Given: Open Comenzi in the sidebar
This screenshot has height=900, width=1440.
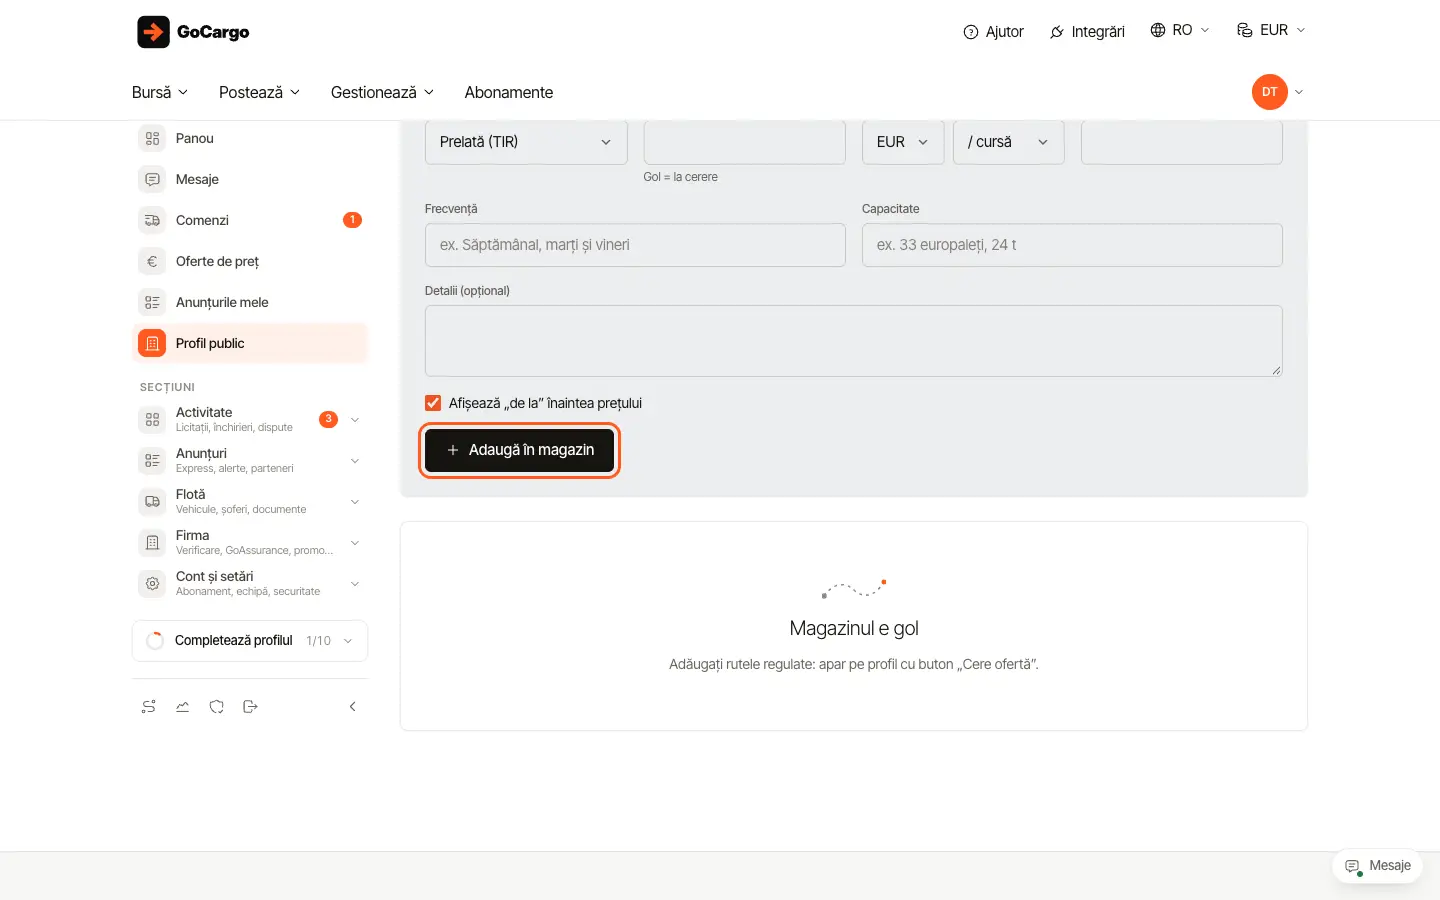Looking at the screenshot, I should (250, 220).
